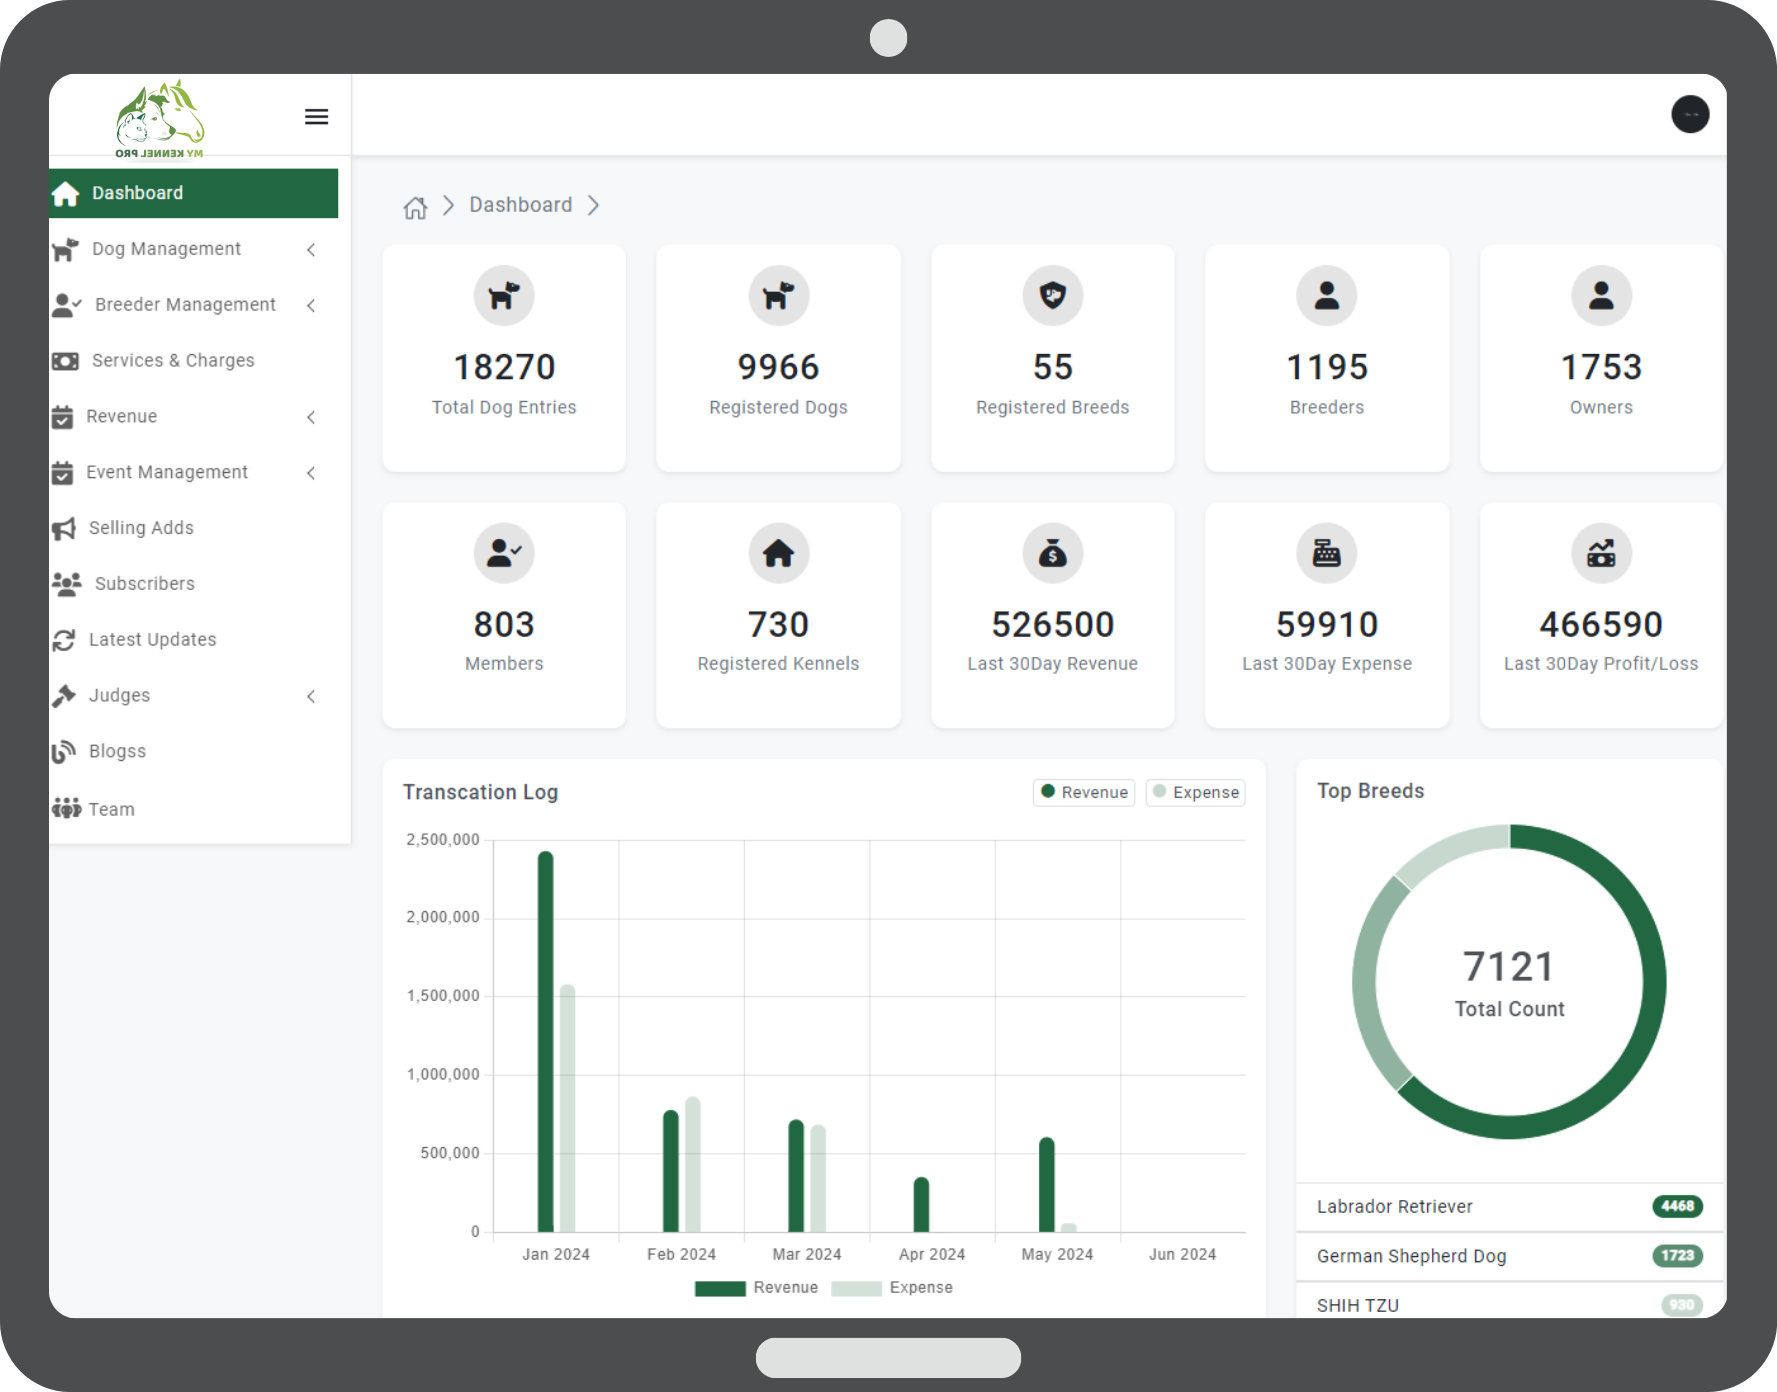Click the Breeder Management sidebar user icon
This screenshot has height=1392, width=1777.
coord(66,305)
